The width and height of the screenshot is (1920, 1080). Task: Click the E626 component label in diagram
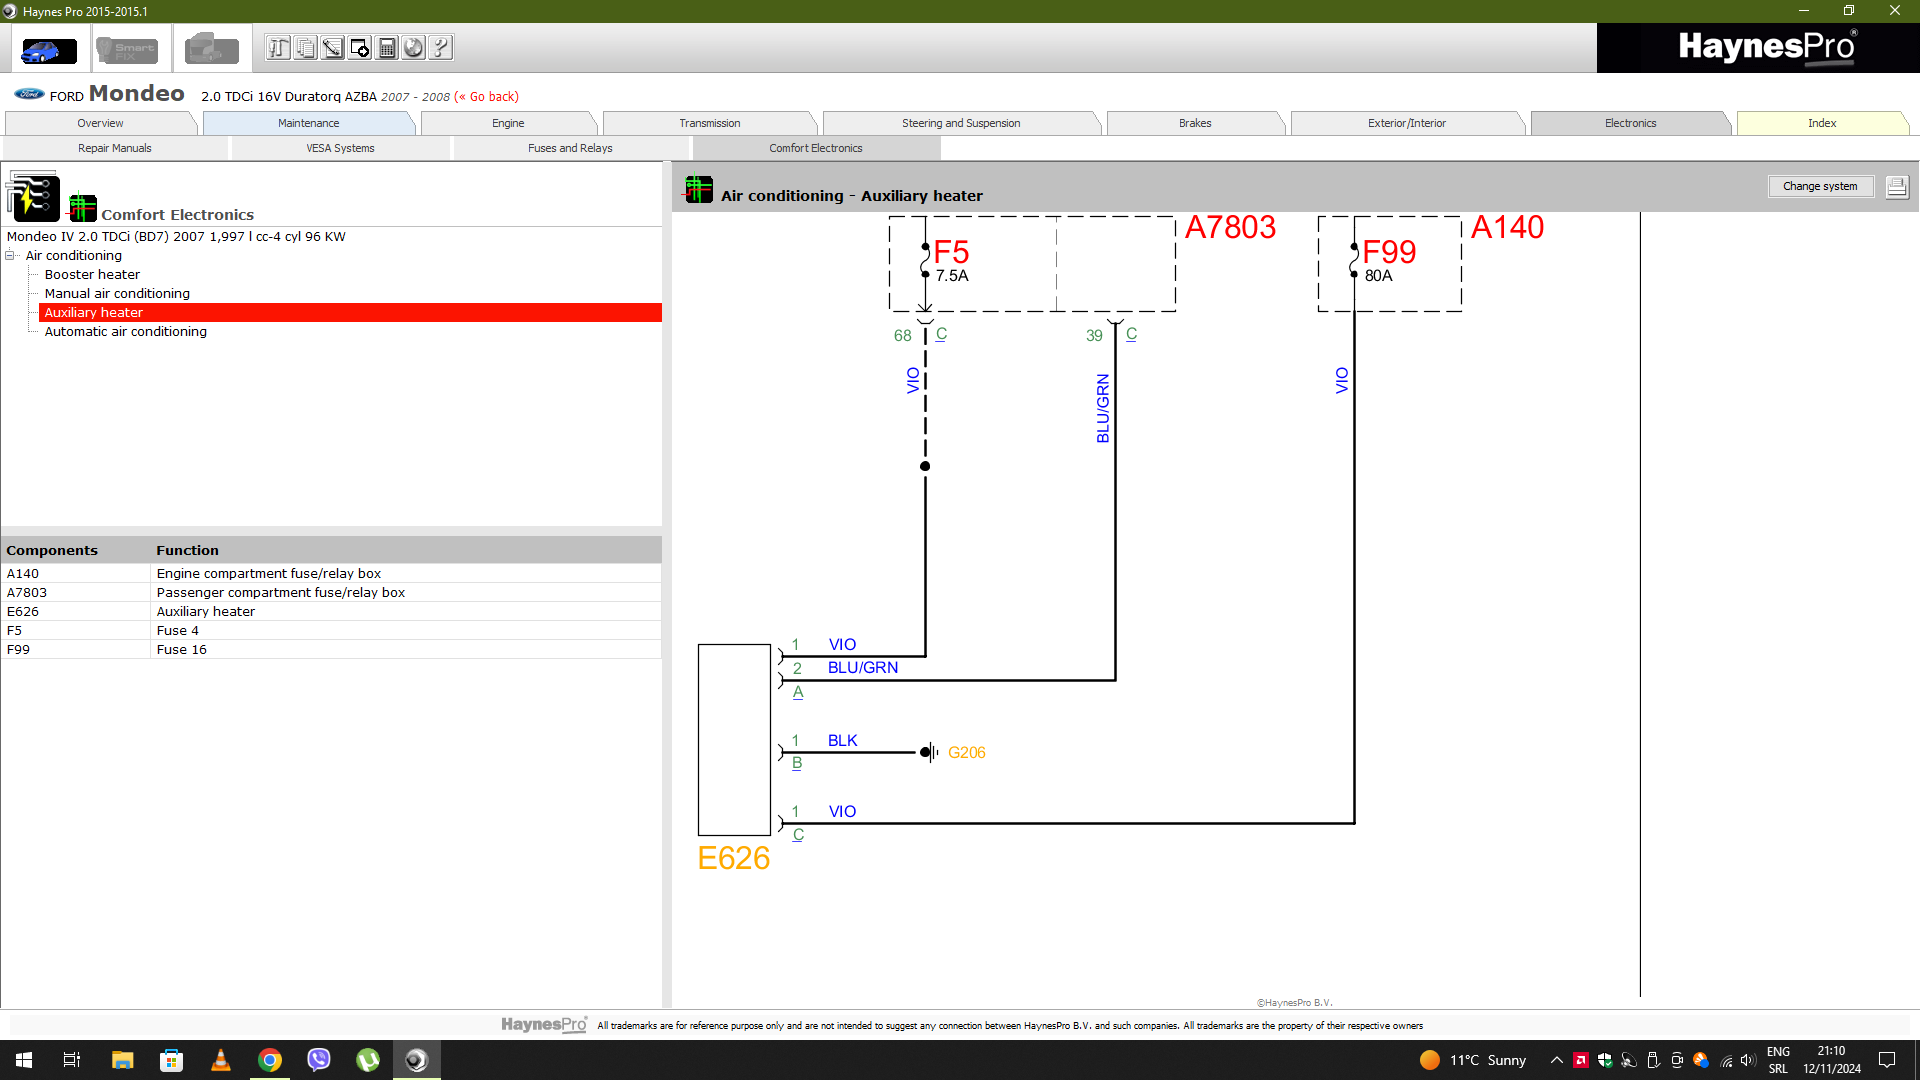[x=733, y=858]
